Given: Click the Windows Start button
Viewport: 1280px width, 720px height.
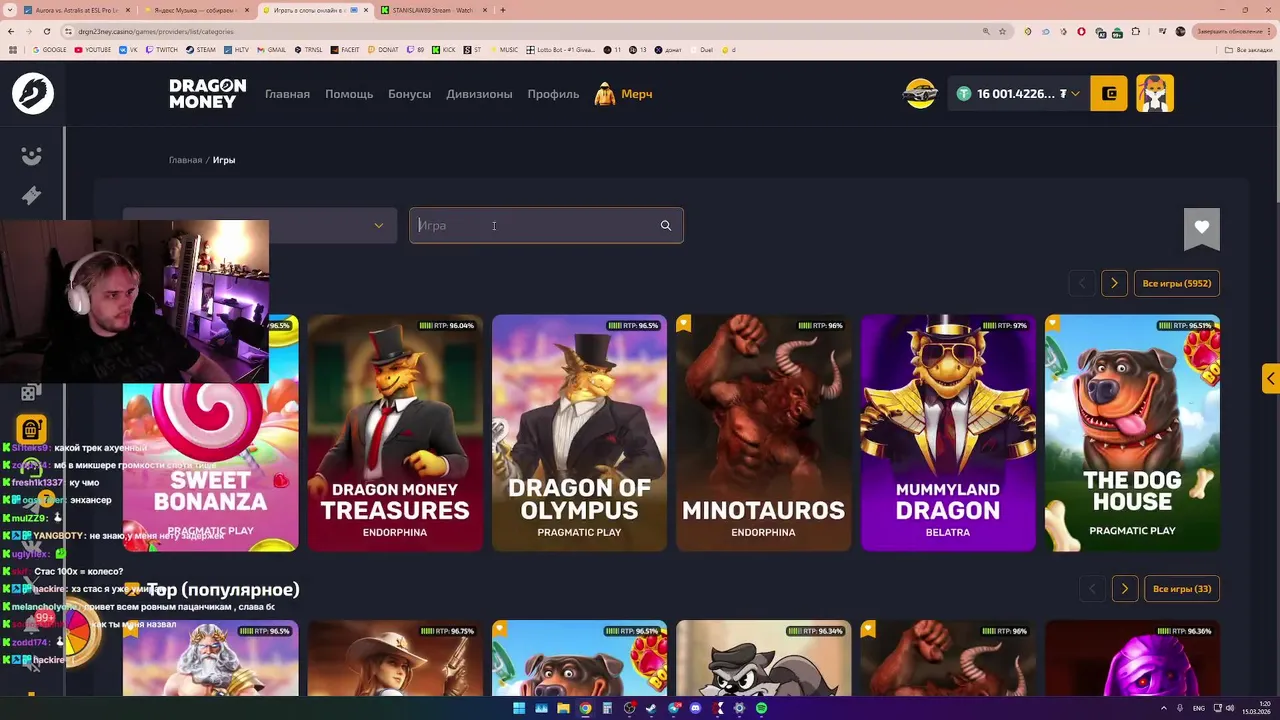Looking at the screenshot, I should coord(519,708).
